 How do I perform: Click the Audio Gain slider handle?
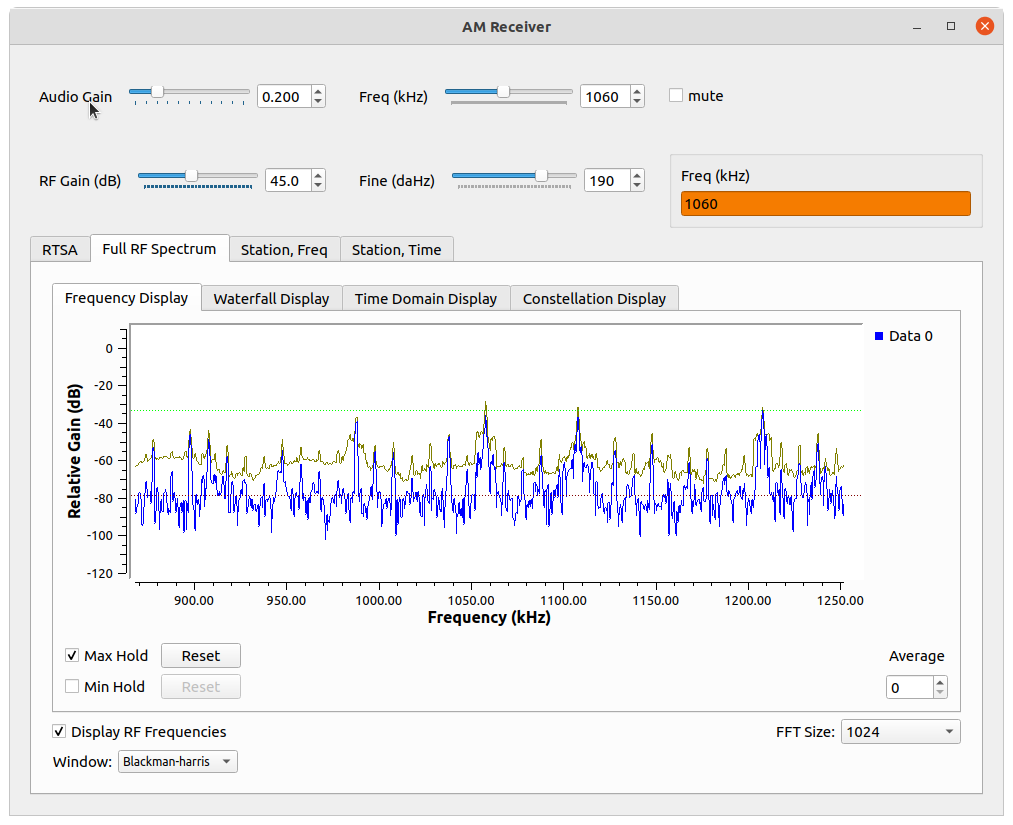click(157, 91)
